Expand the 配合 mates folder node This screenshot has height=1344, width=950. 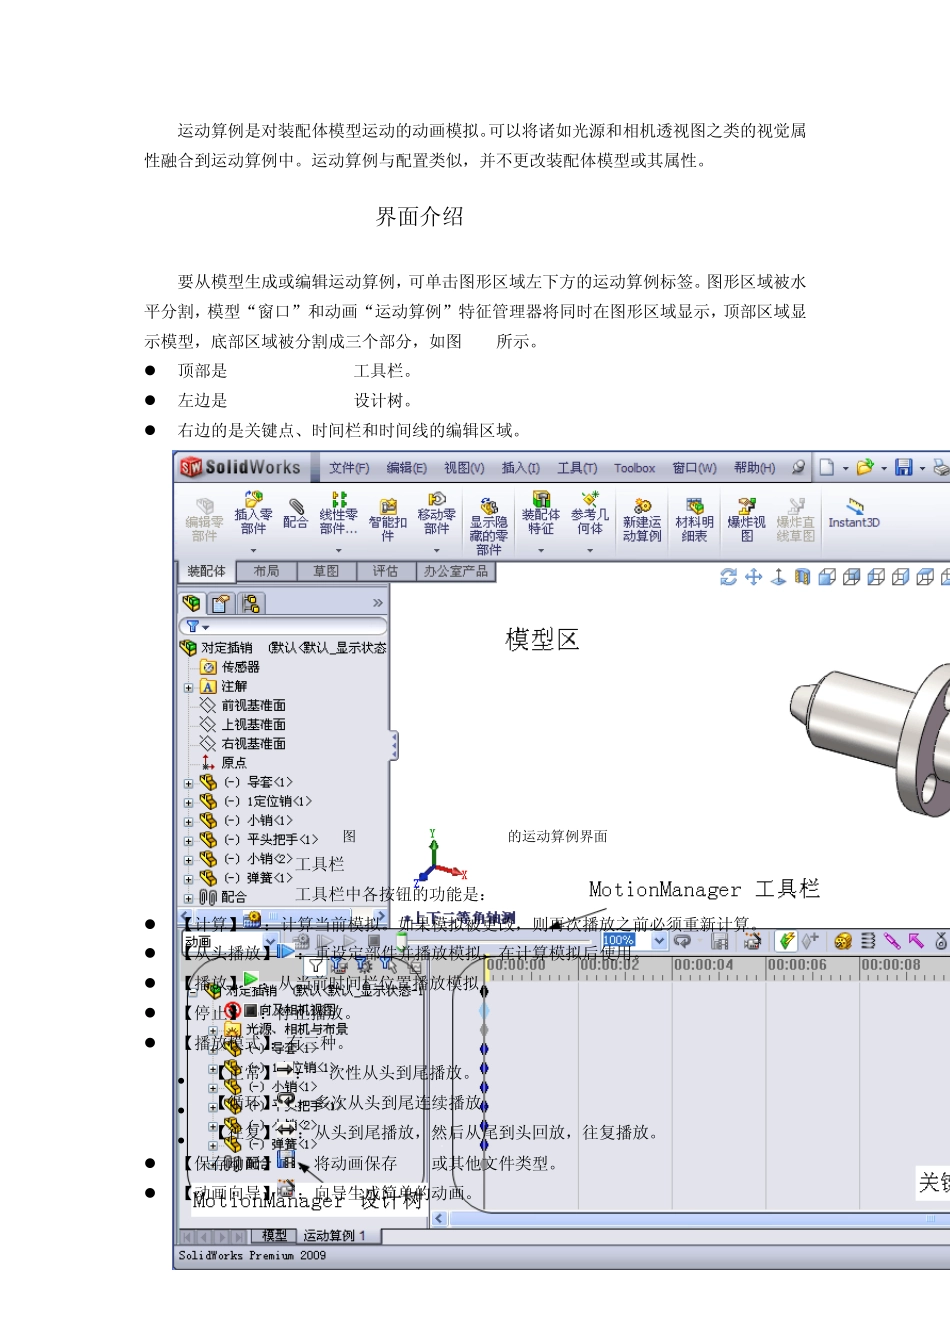(188, 898)
